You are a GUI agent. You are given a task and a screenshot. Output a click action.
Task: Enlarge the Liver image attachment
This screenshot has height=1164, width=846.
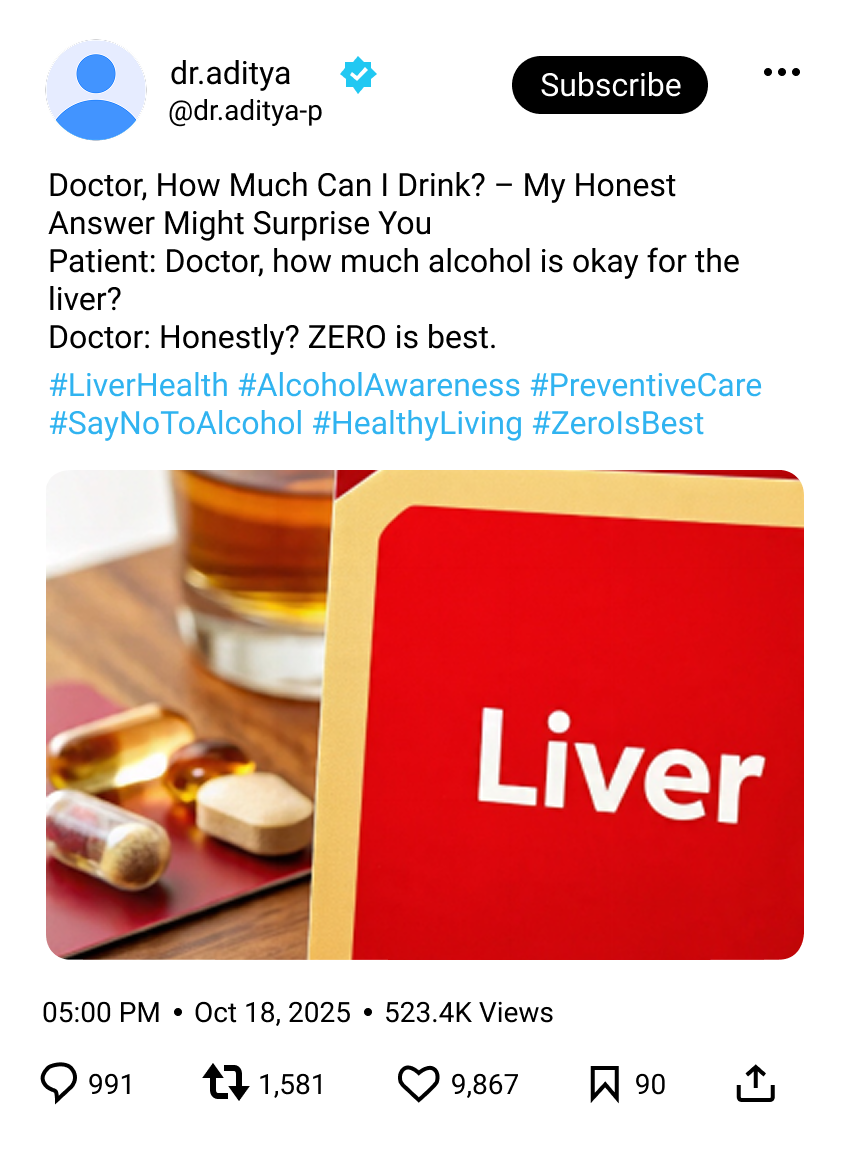tap(424, 714)
